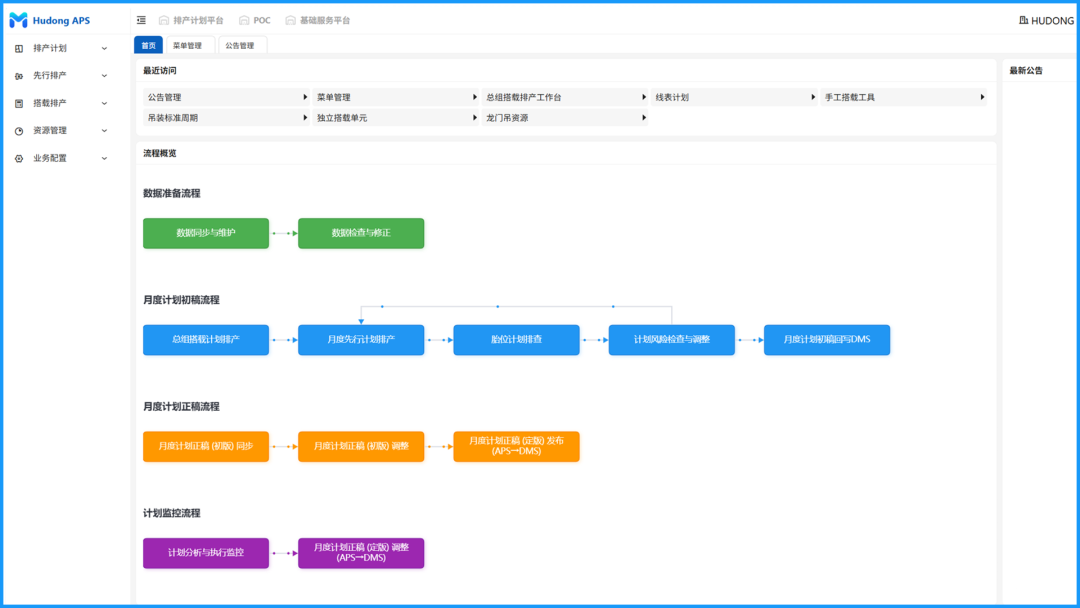The width and height of the screenshot is (1080, 608).
Task: Click the blue 胎位计划排查 flow button
Action: point(516,340)
